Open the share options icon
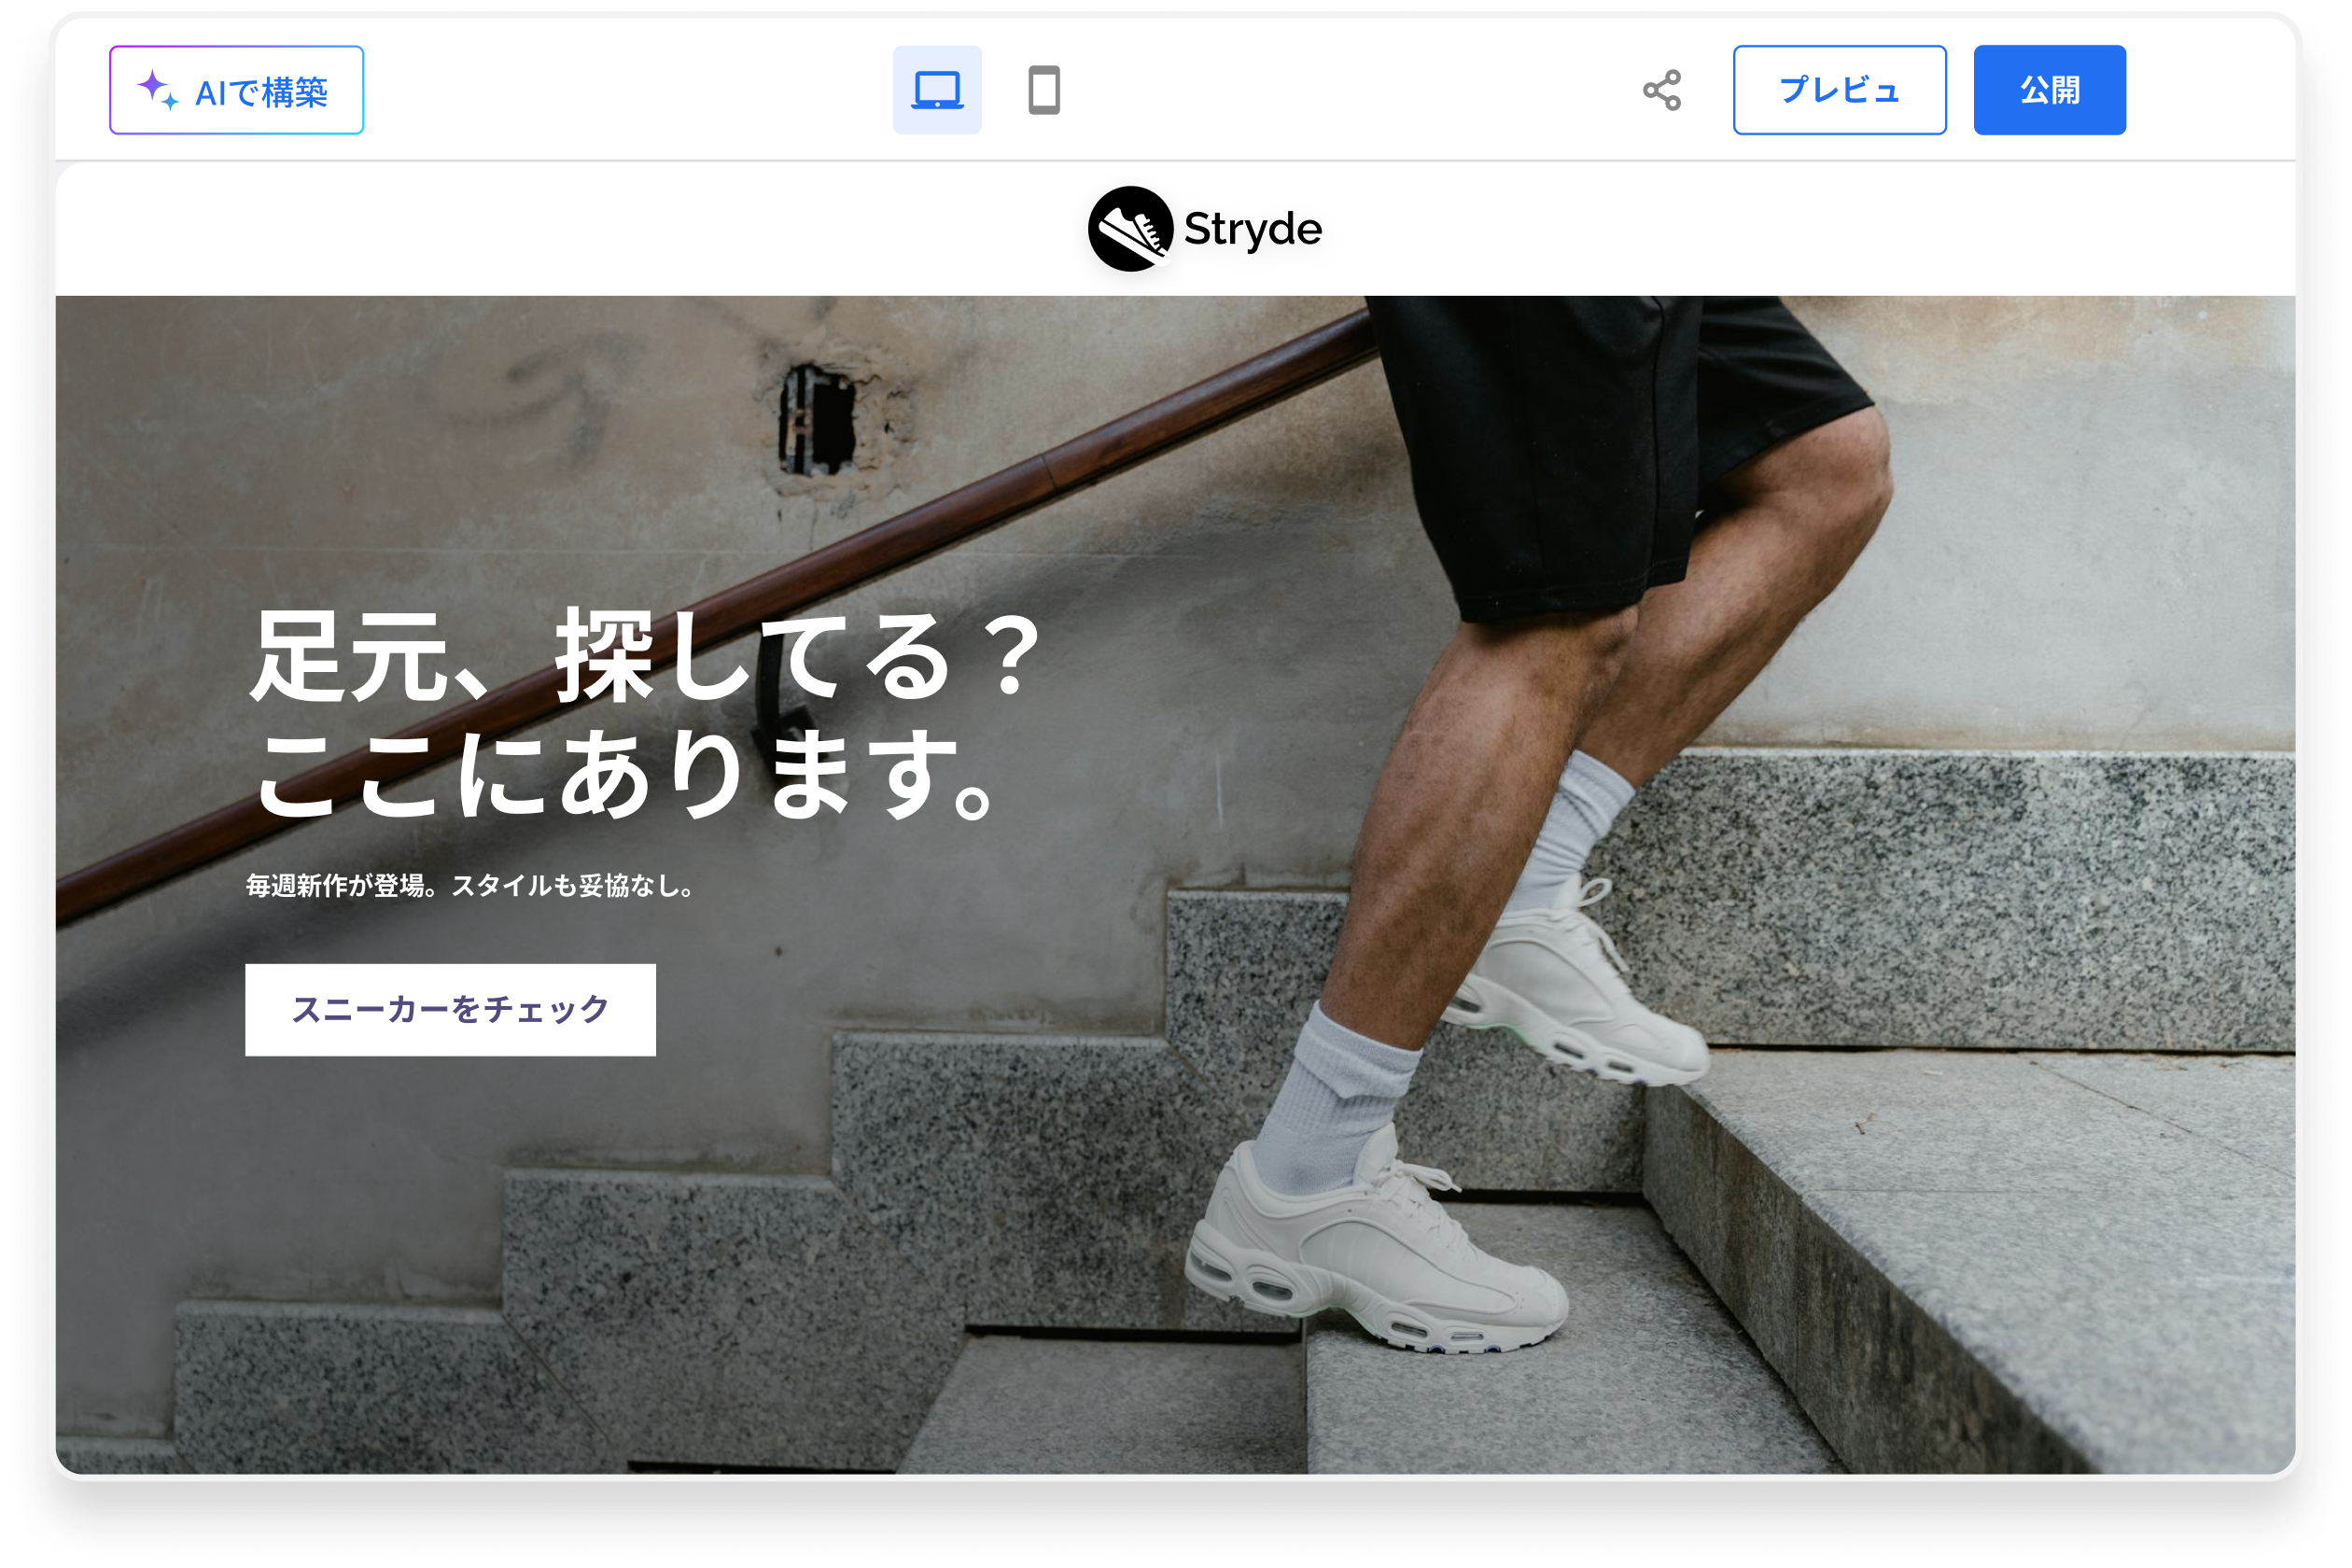2352x1568 pixels. (1661, 90)
